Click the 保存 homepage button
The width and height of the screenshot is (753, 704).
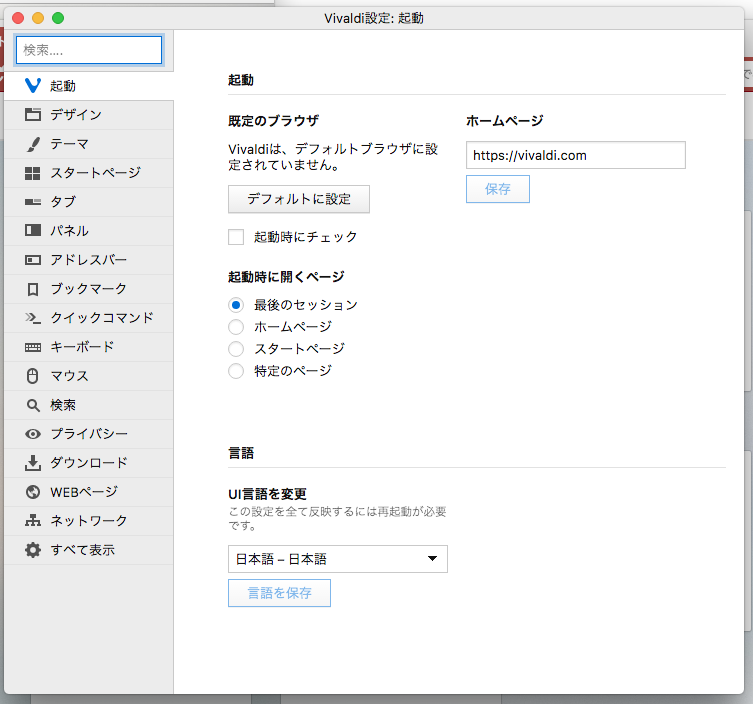click(498, 189)
